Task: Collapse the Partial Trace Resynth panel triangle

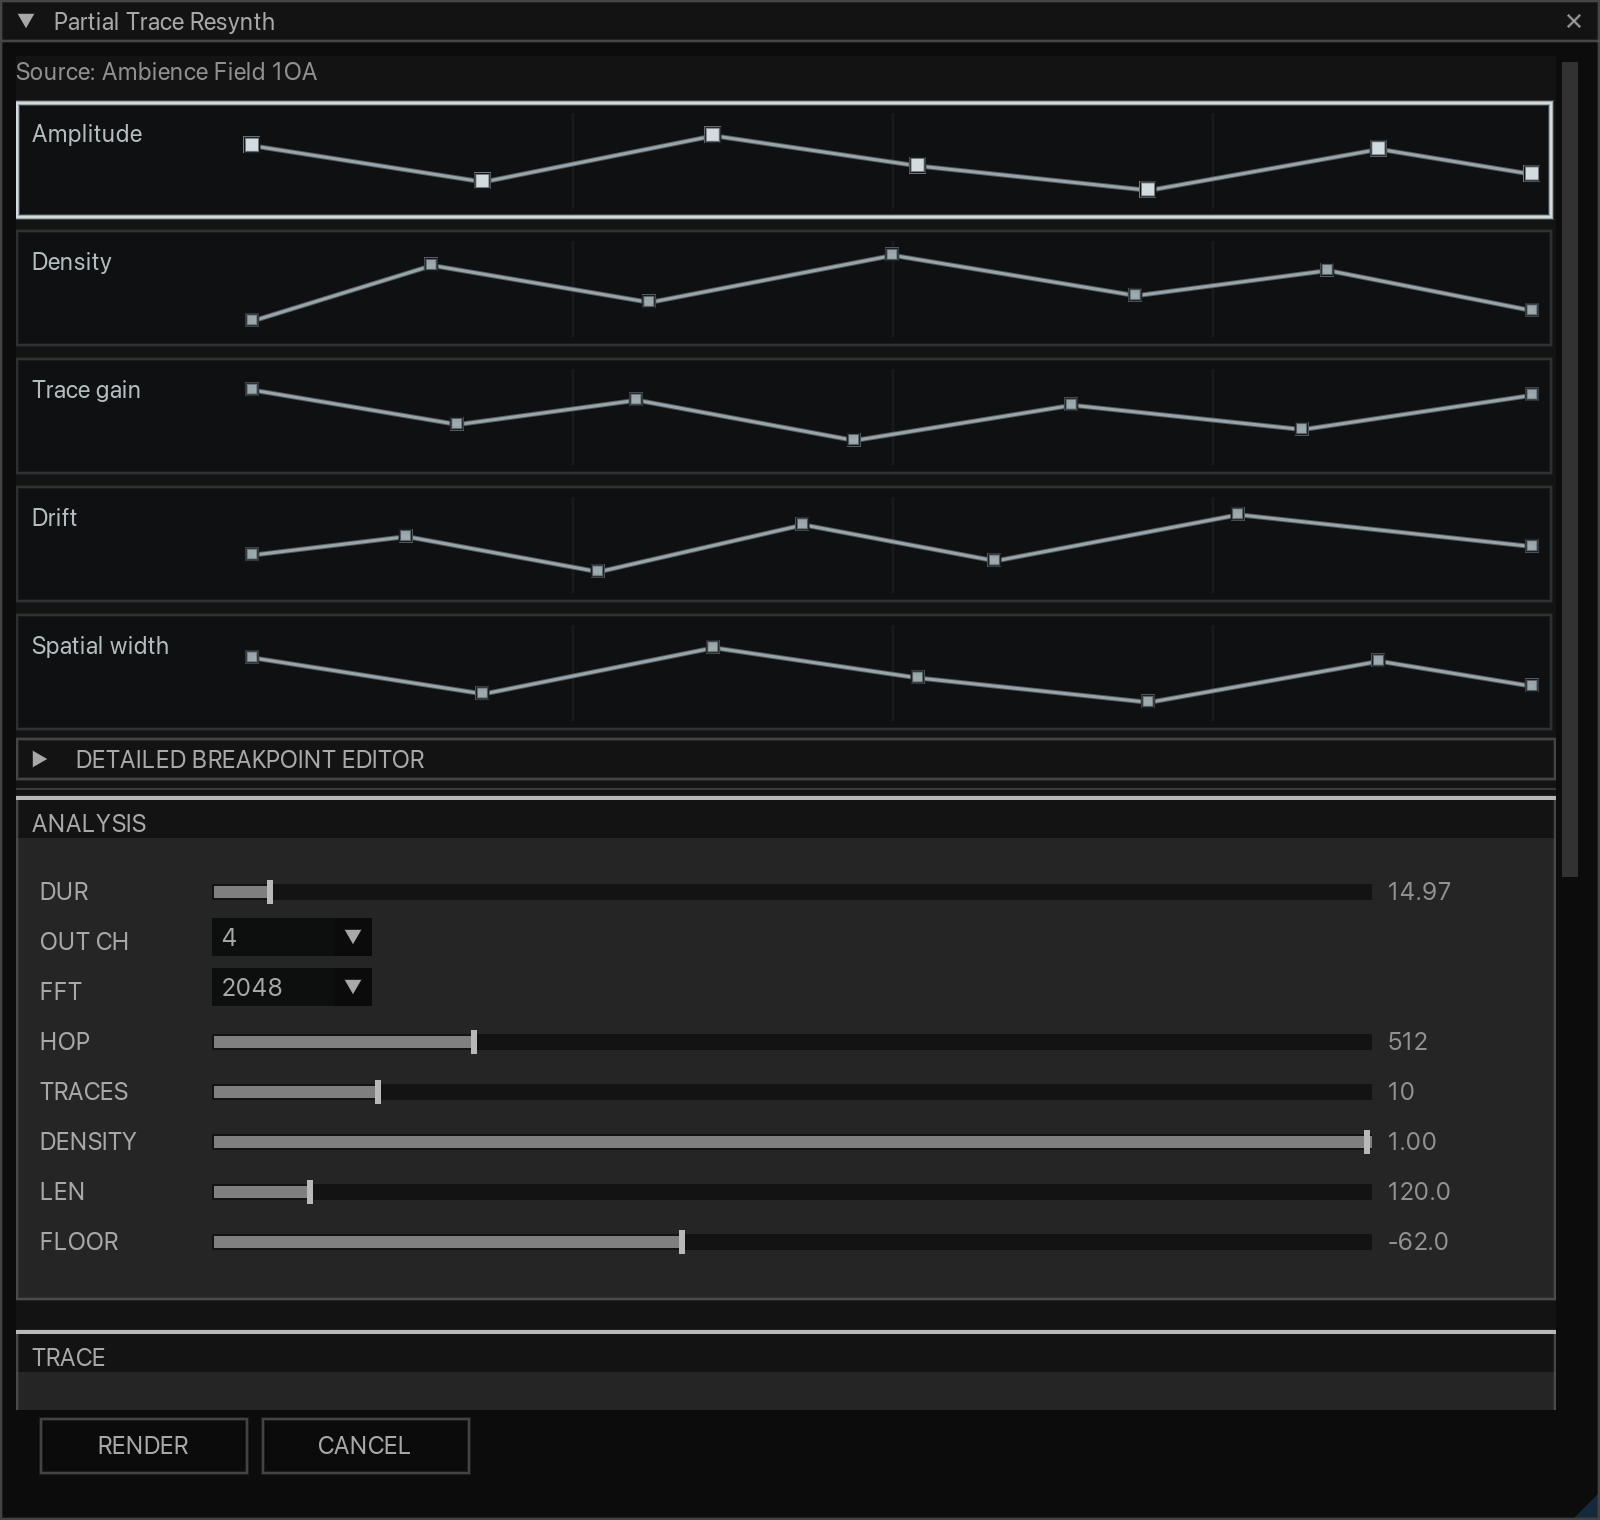Action: (x=26, y=21)
